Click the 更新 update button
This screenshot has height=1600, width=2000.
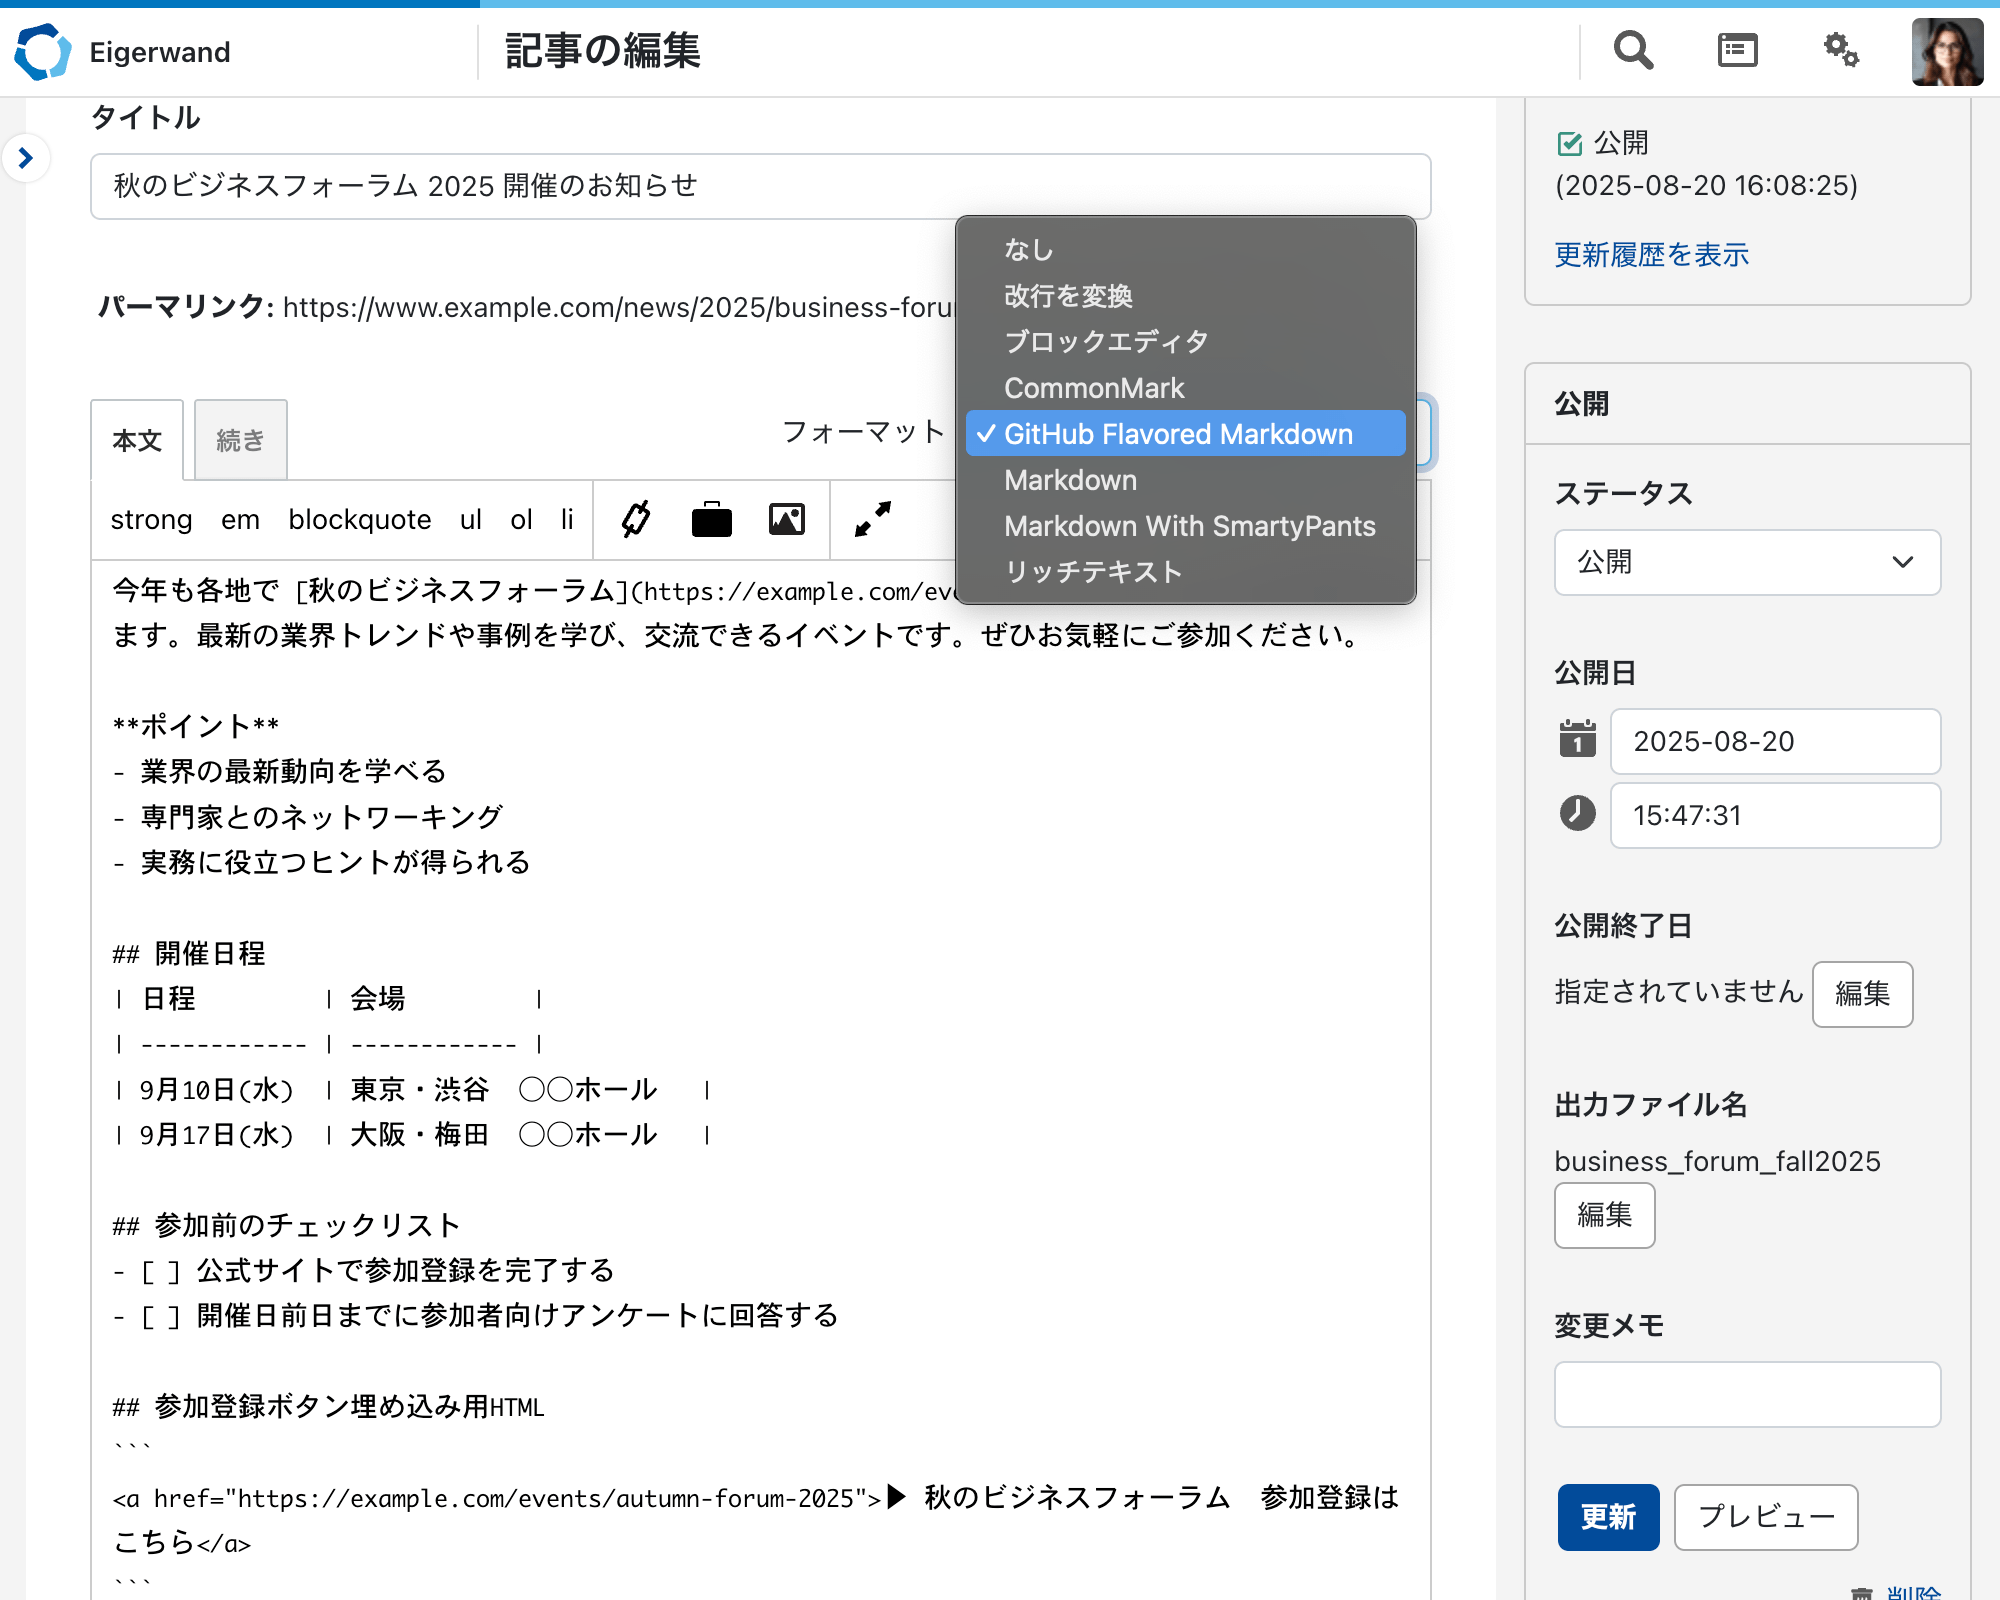pyautogui.click(x=1607, y=1517)
